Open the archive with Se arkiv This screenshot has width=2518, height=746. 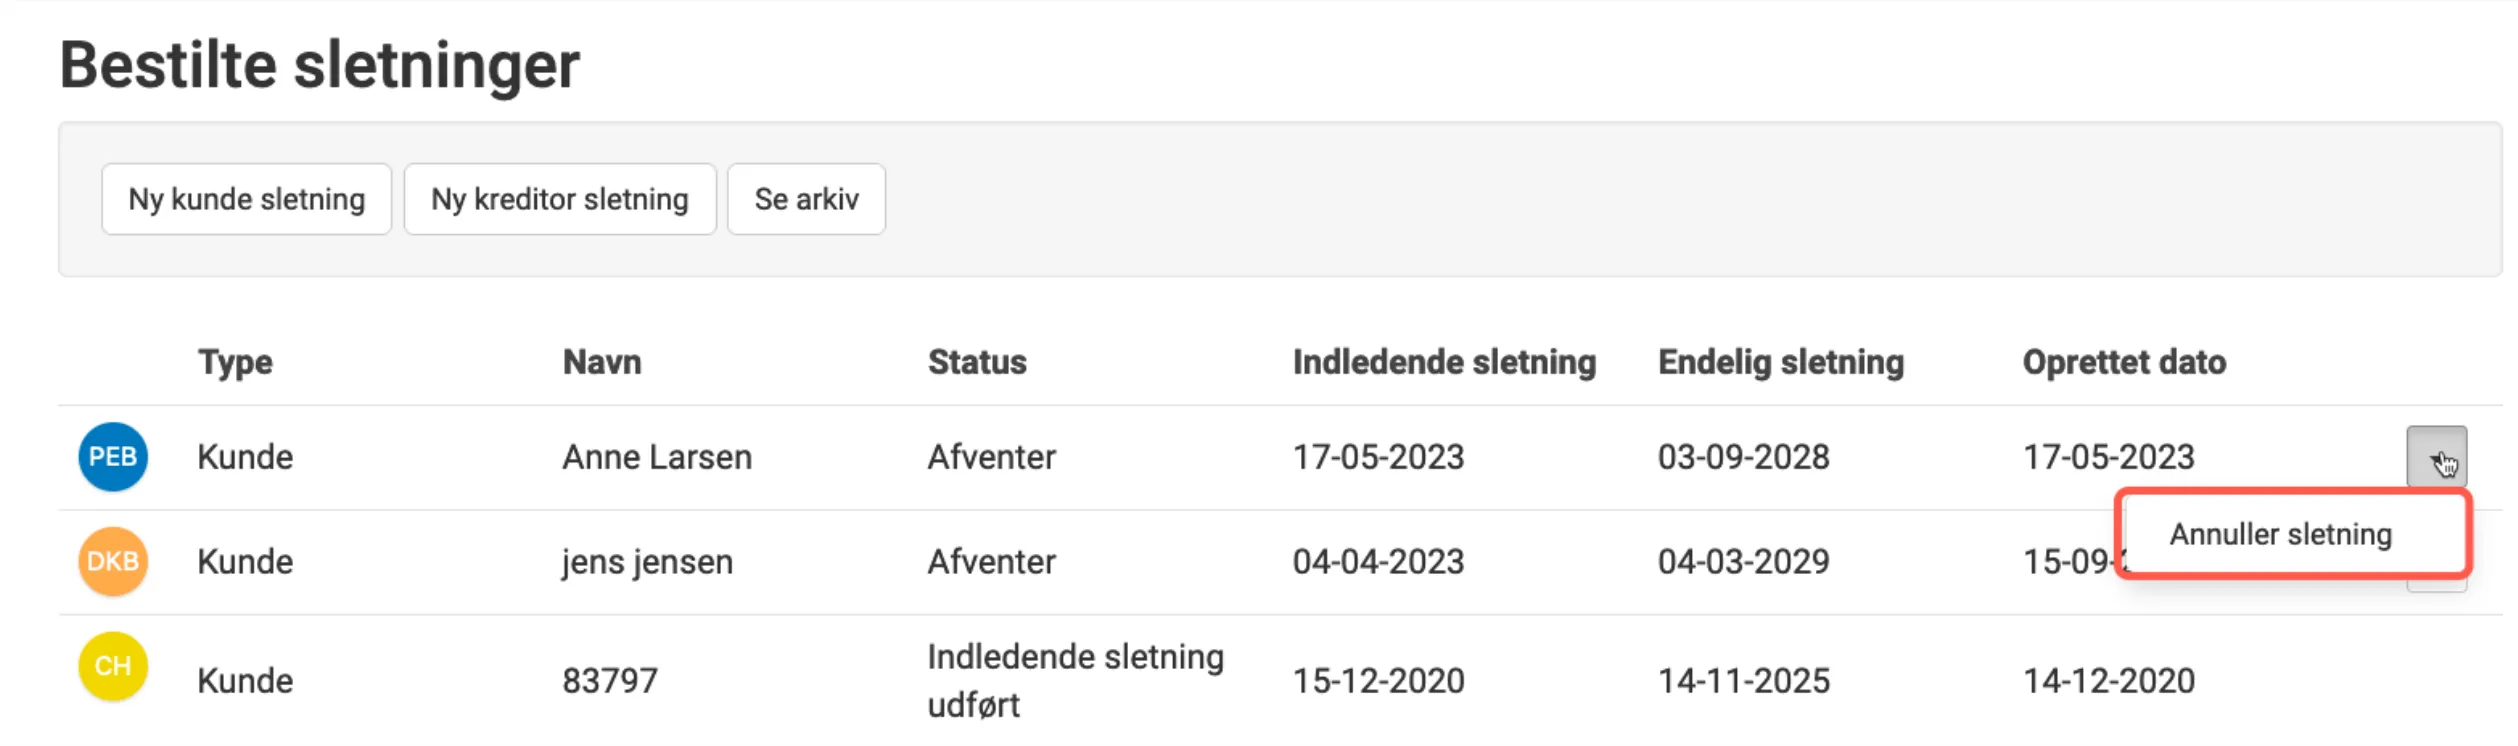(x=806, y=199)
